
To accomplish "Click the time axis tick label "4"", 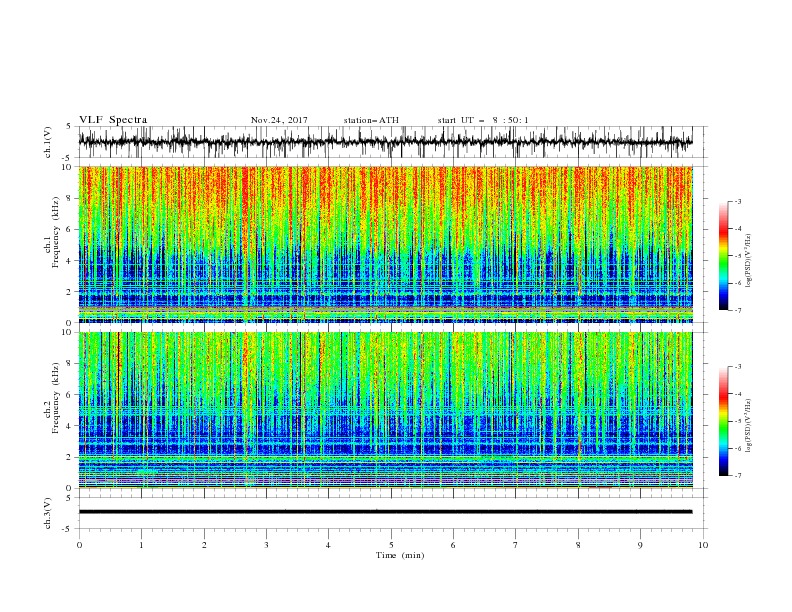I will tap(328, 545).
